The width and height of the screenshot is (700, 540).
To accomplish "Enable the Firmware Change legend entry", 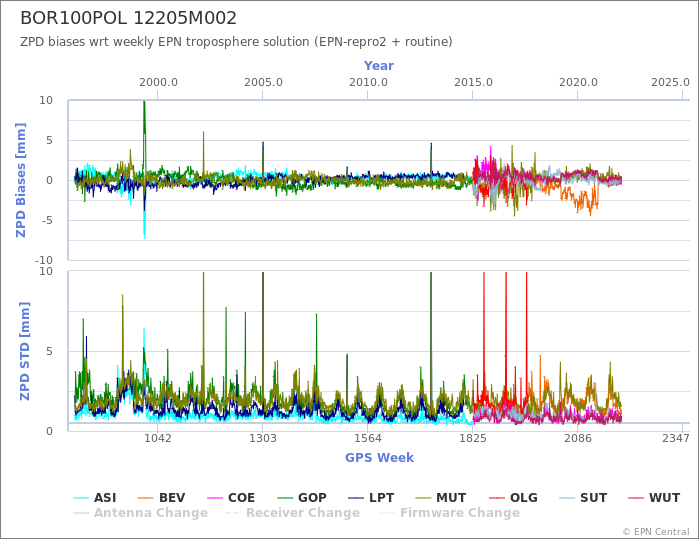I will (449, 513).
